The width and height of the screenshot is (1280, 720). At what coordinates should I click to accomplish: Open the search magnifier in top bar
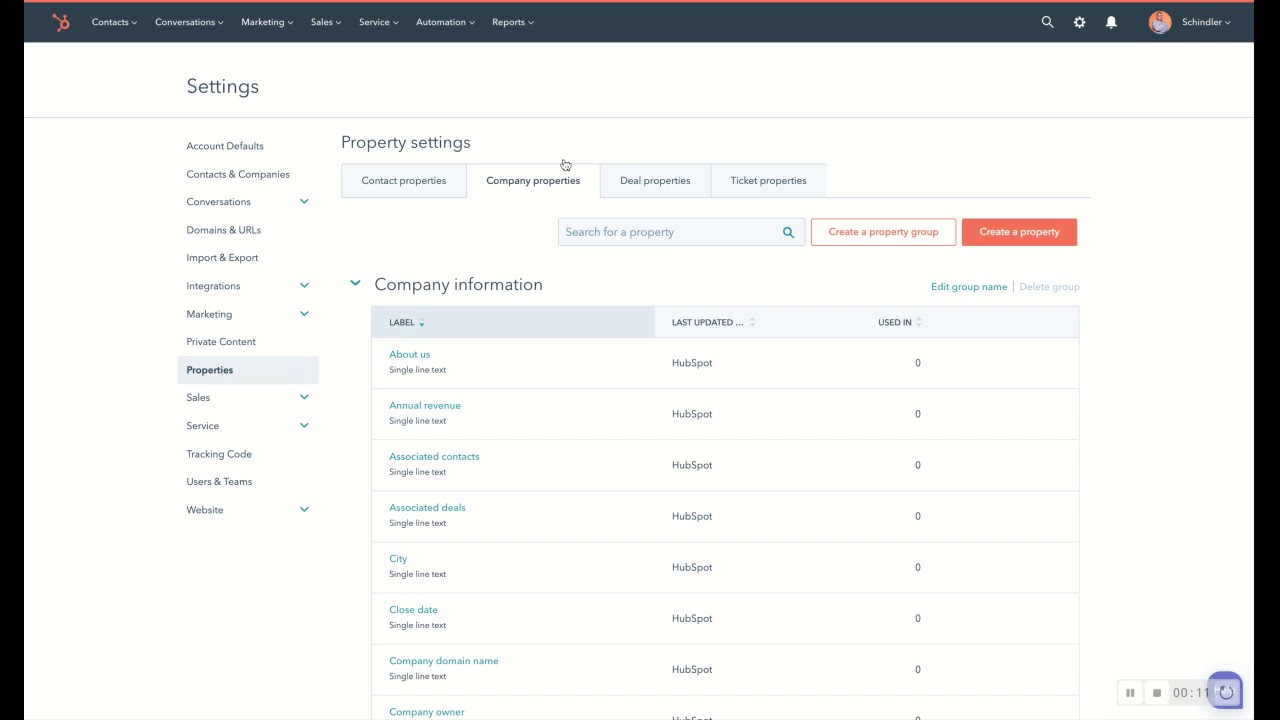pos(1047,22)
